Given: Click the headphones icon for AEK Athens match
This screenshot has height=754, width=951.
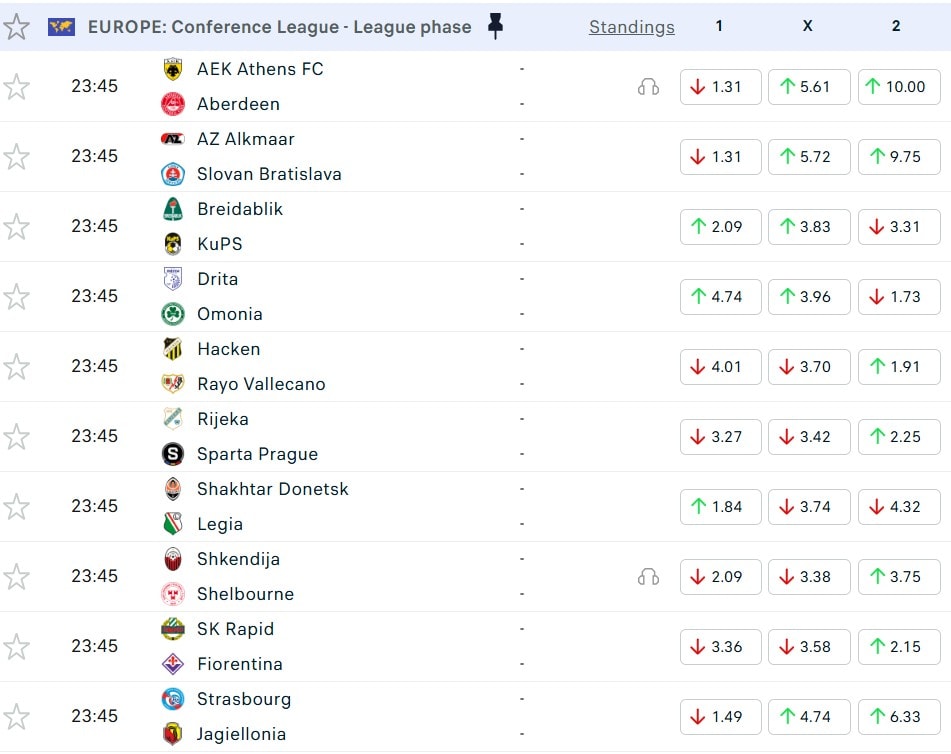Looking at the screenshot, I should pyautogui.click(x=648, y=87).
